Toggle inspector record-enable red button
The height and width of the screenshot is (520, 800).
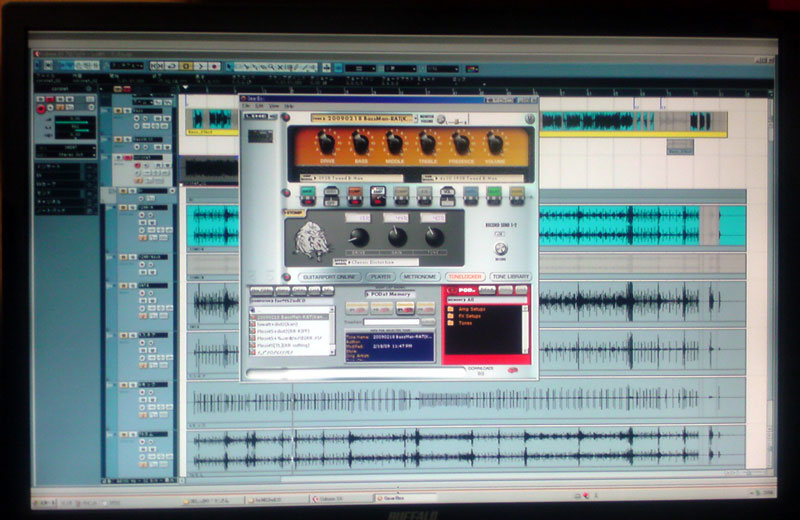[41, 109]
